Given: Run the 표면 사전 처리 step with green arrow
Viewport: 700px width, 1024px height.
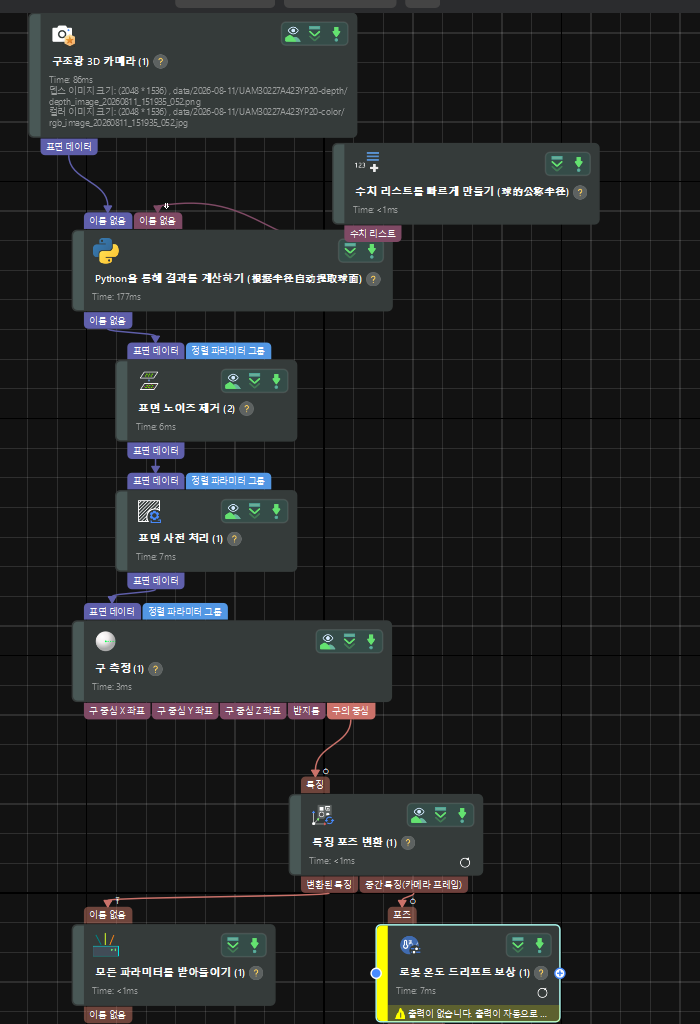Looking at the screenshot, I should click(x=276, y=511).
